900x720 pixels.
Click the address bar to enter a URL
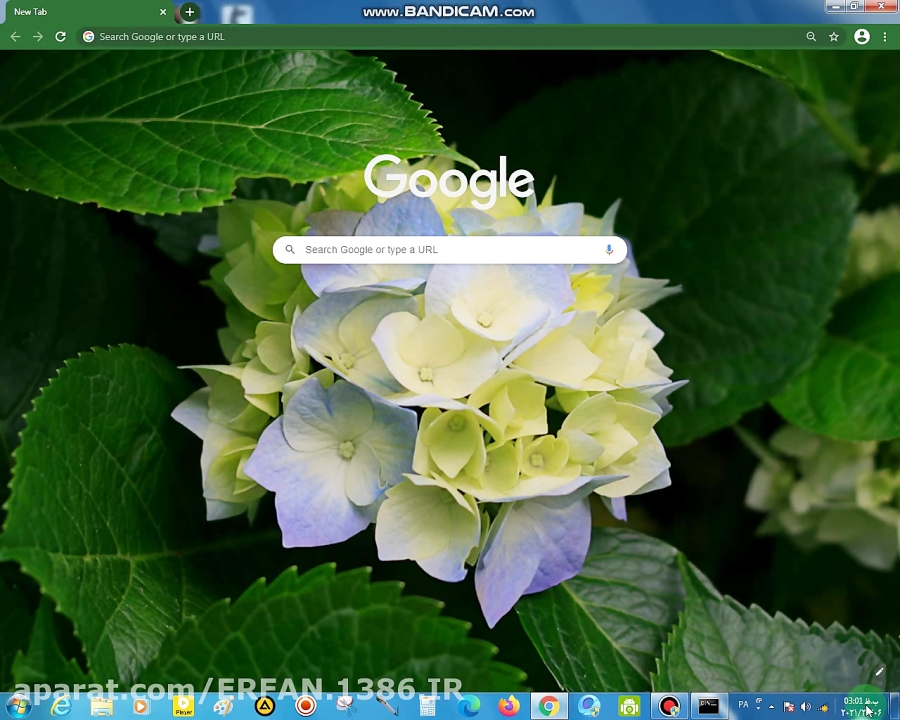tap(442, 37)
